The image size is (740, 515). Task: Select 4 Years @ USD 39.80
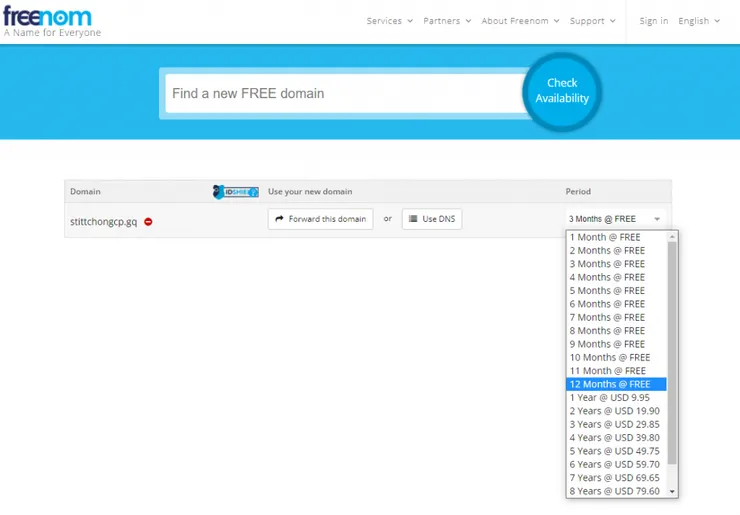pos(616,438)
